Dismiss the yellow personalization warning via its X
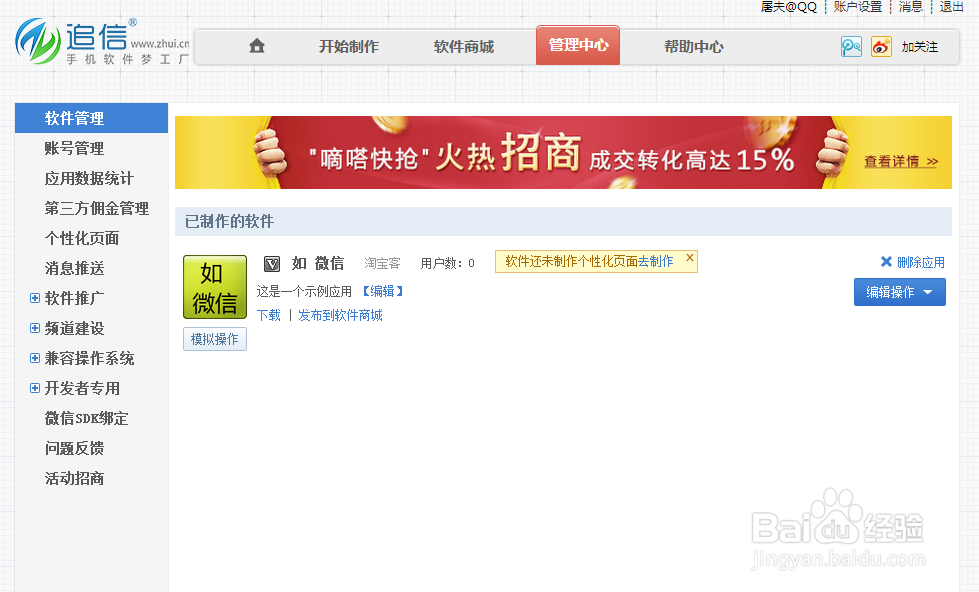This screenshot has height=592, width=979. pos(689,258)
